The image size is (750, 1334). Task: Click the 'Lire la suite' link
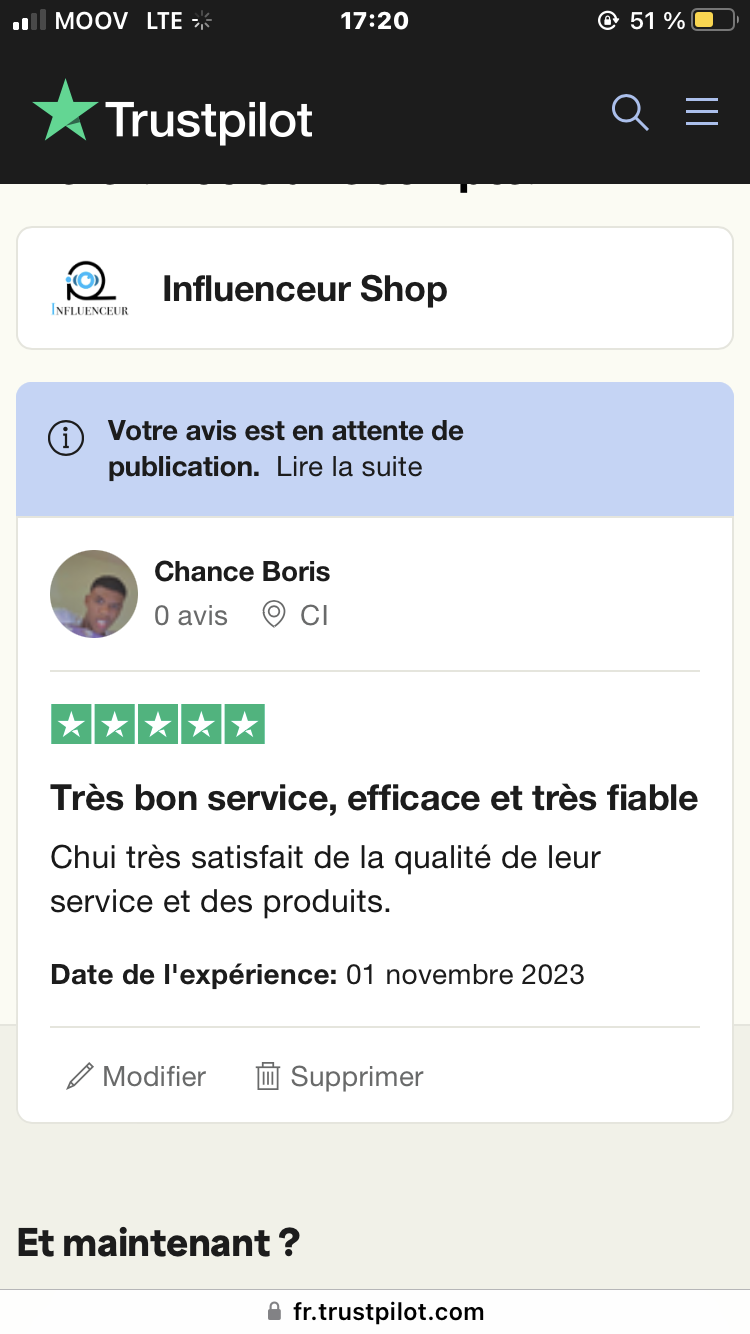pos(349,467)
